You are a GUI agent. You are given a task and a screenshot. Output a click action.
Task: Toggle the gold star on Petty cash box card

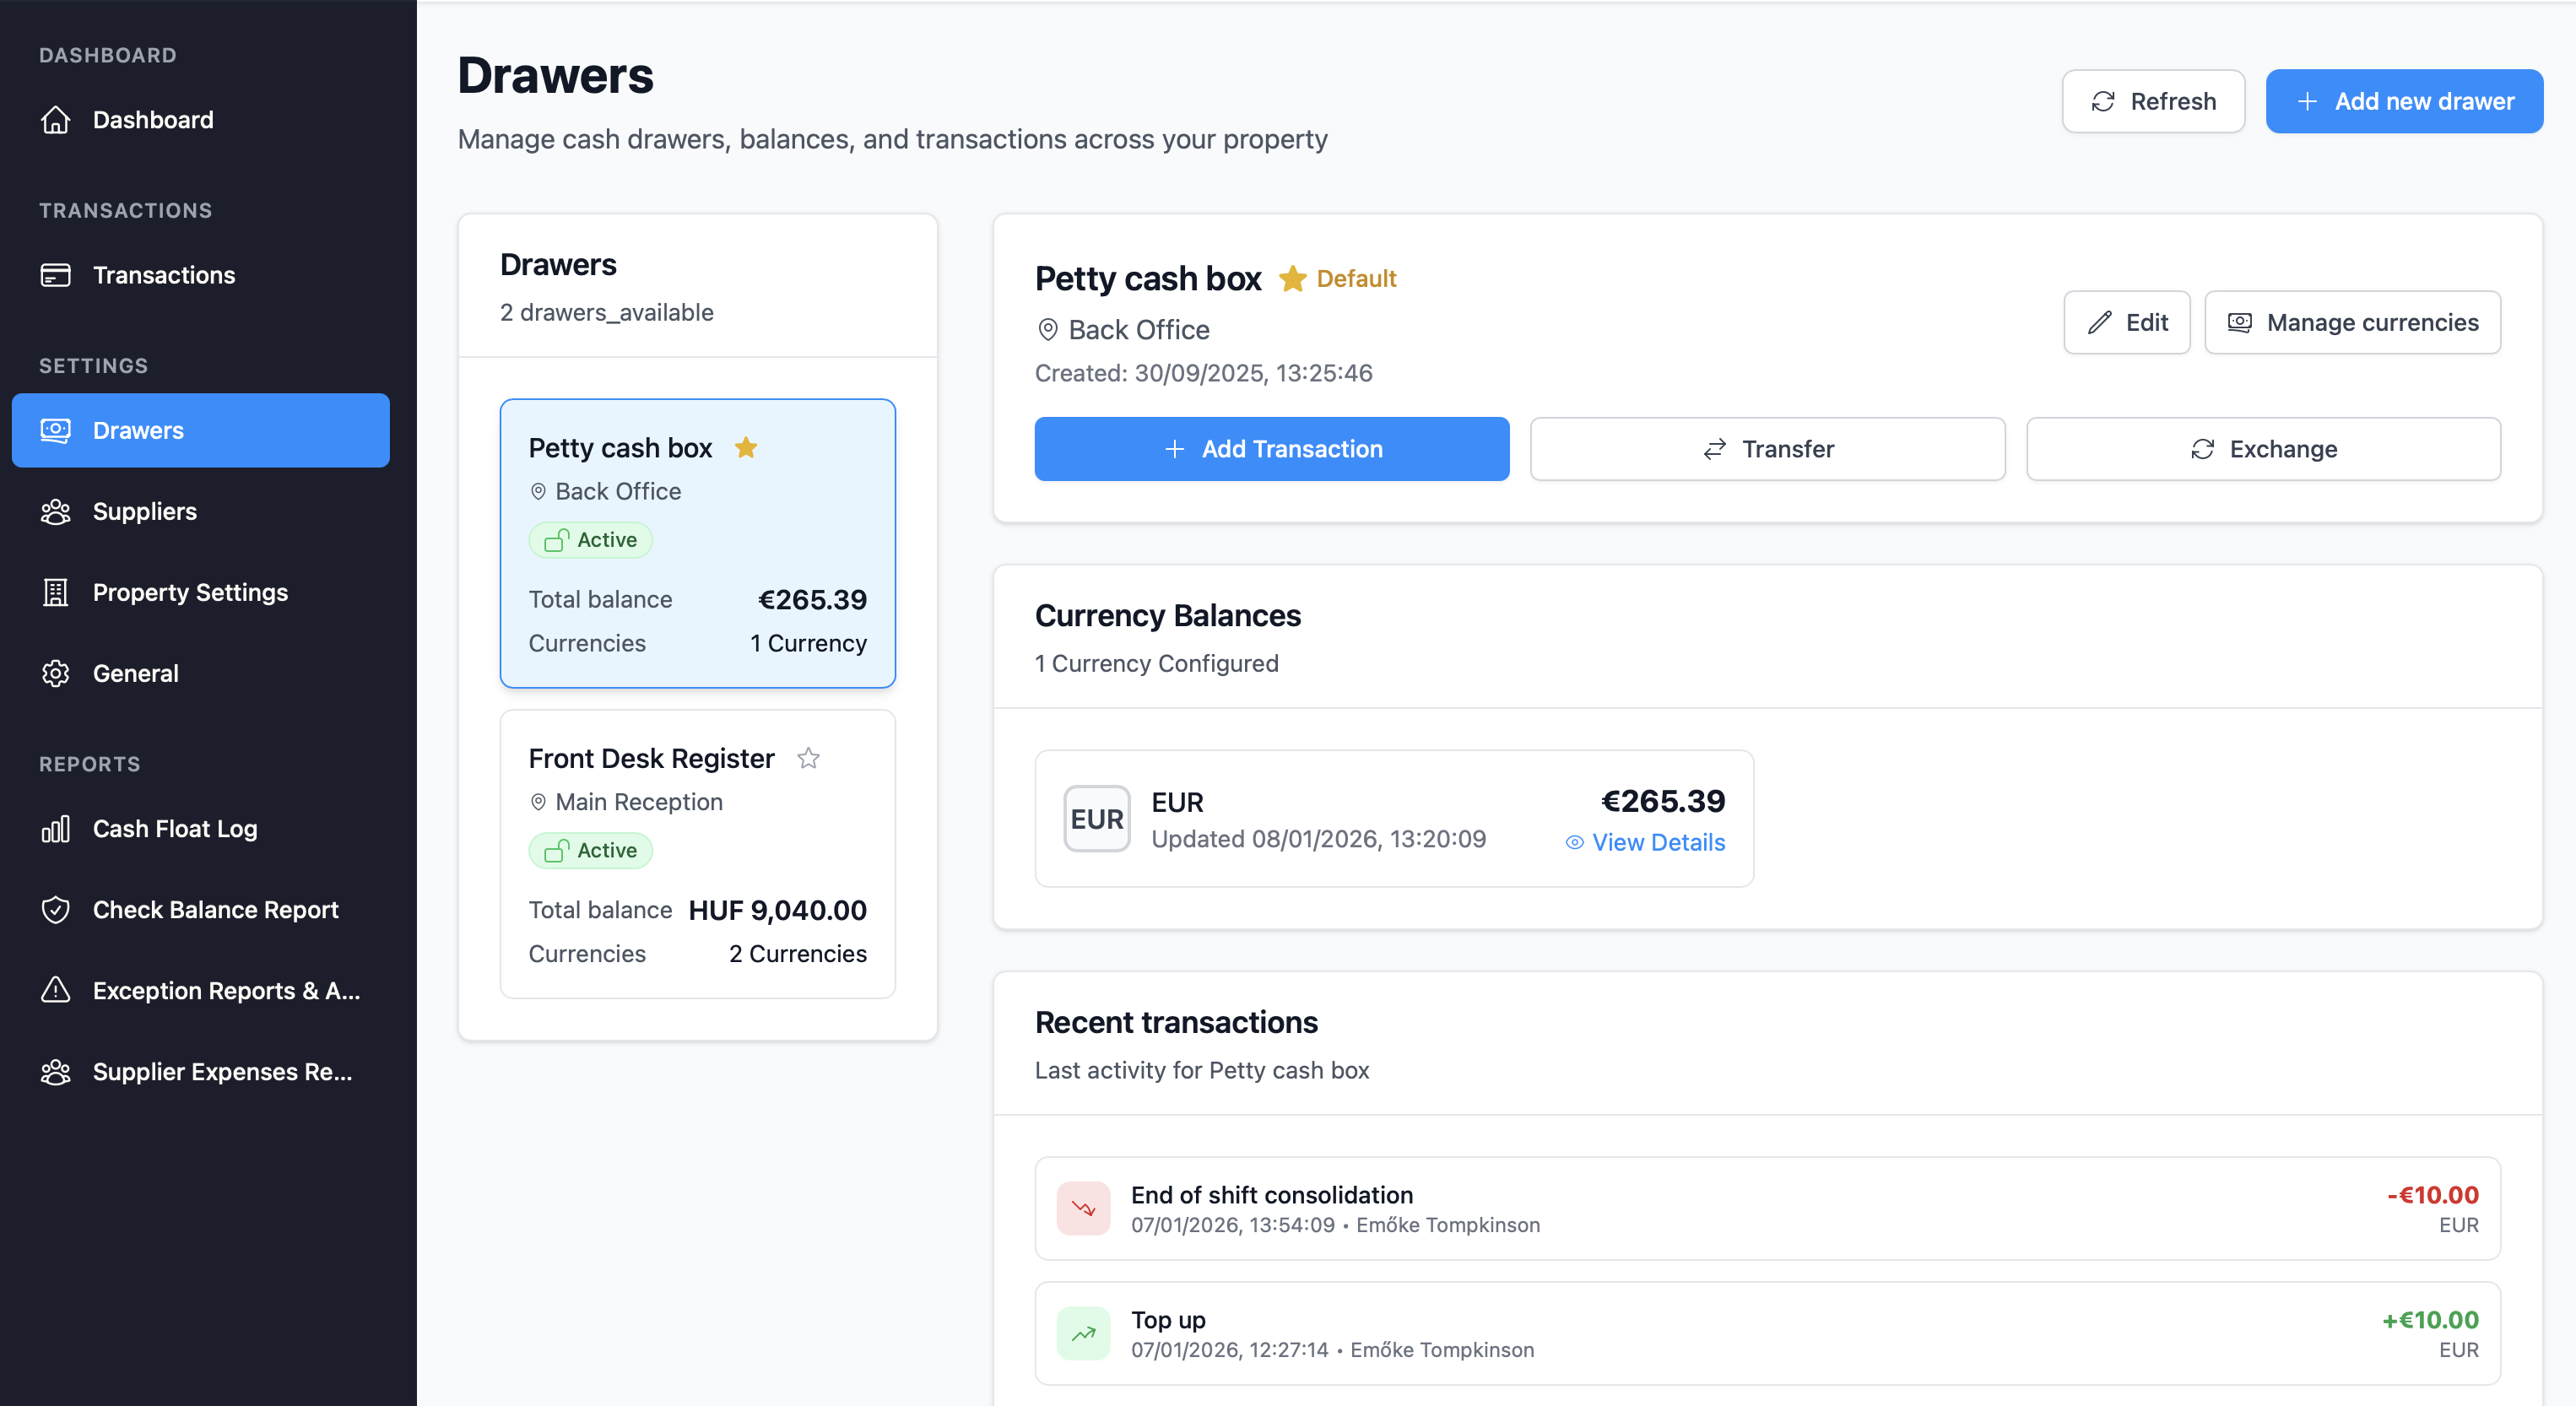tap(746, 448)
